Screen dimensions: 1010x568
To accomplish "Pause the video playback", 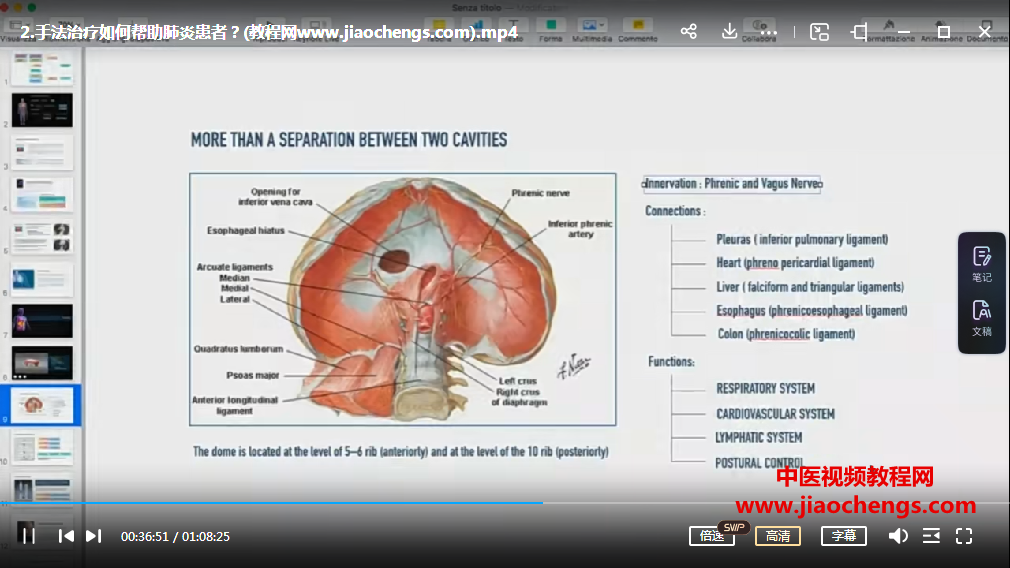I will [28, 536].
